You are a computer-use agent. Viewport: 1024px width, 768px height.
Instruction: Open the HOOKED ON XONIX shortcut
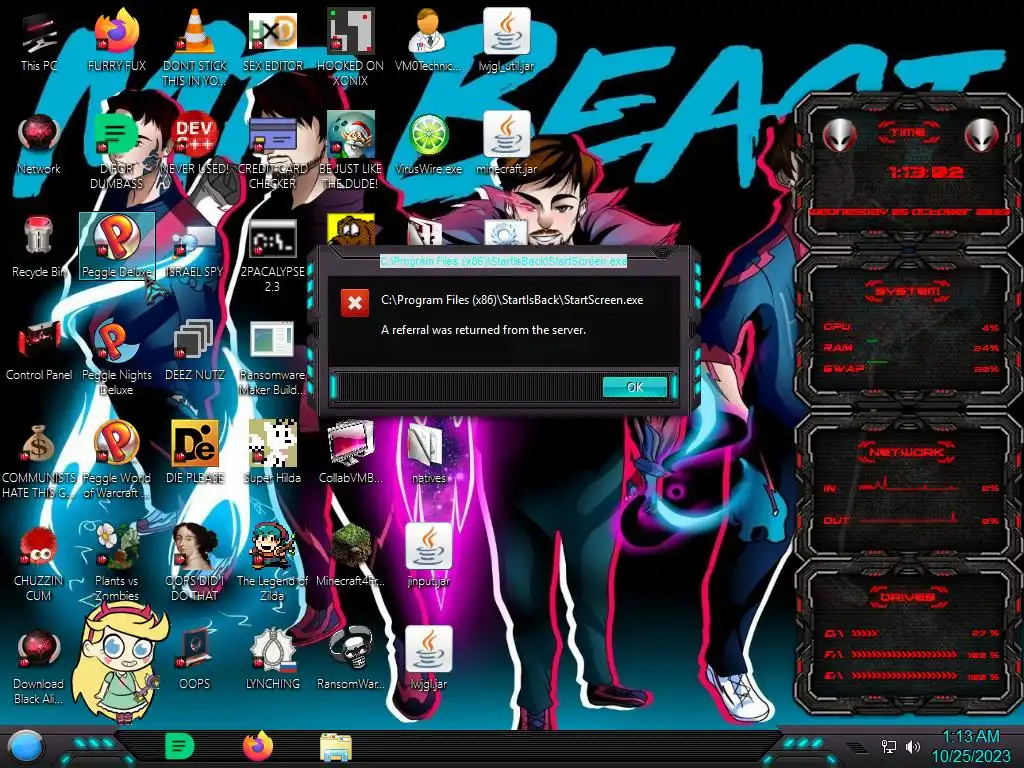[351, 47]
